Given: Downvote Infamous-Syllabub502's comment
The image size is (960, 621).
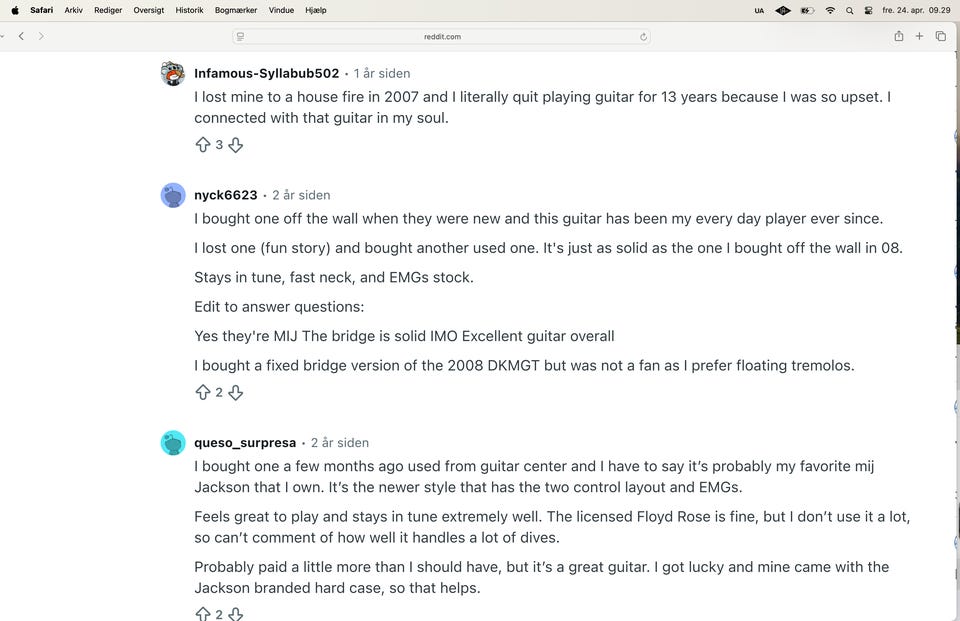Looking at the screenshot, I should (x=236, y=145).
